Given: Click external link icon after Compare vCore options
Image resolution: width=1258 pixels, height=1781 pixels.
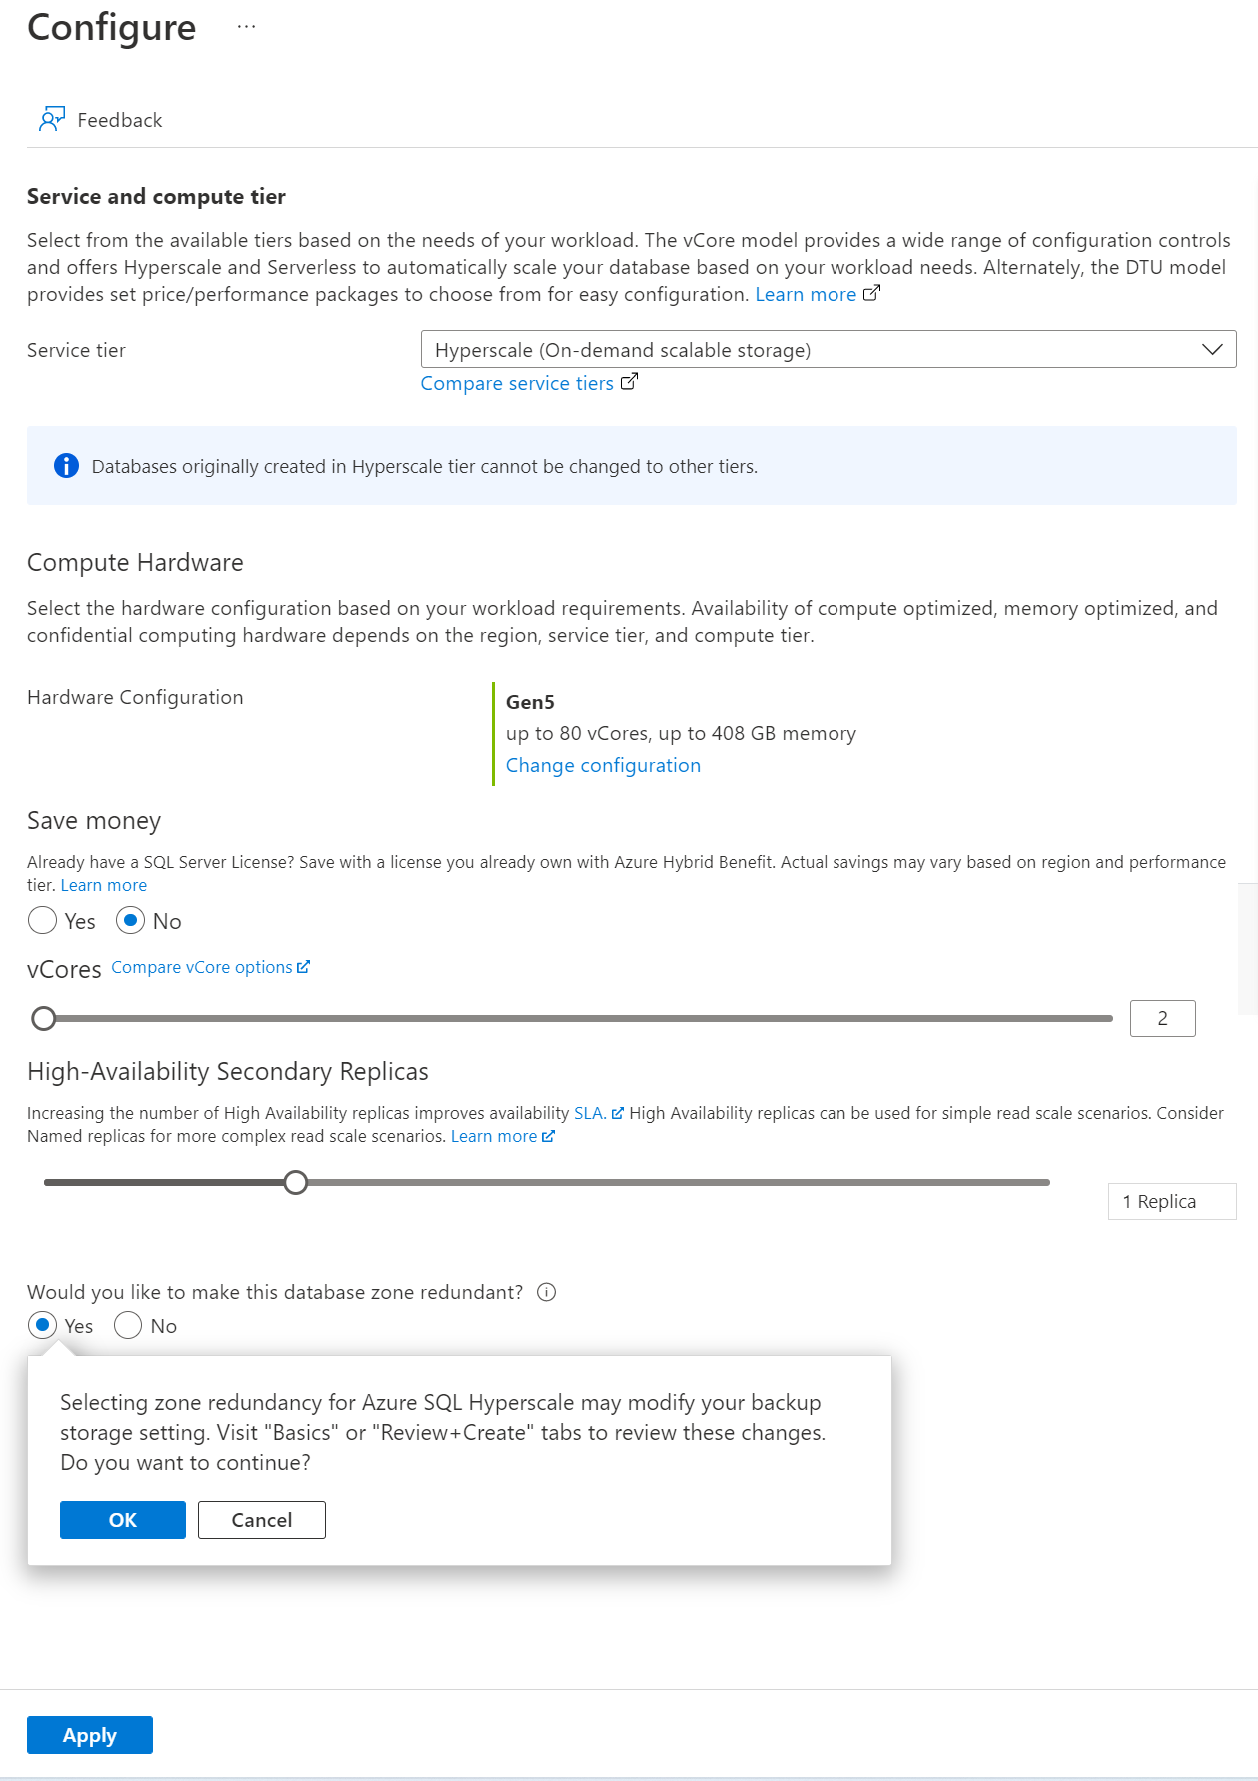Looking at the screenshot, I should (304, 967).
